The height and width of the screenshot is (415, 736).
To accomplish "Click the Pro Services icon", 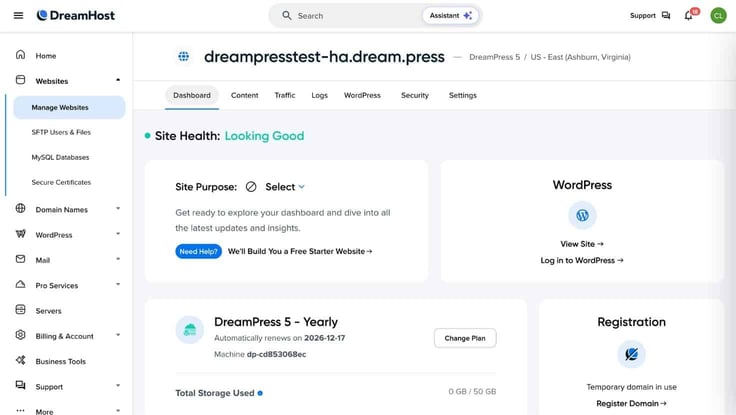I will 21,284.
